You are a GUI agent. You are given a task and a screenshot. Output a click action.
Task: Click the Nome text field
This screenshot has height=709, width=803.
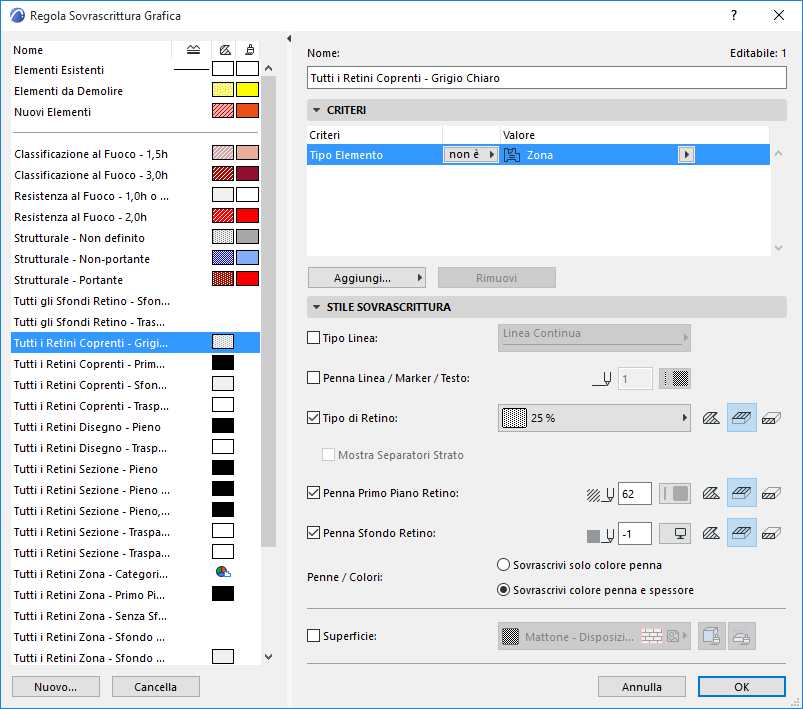(x=546, y=78)
